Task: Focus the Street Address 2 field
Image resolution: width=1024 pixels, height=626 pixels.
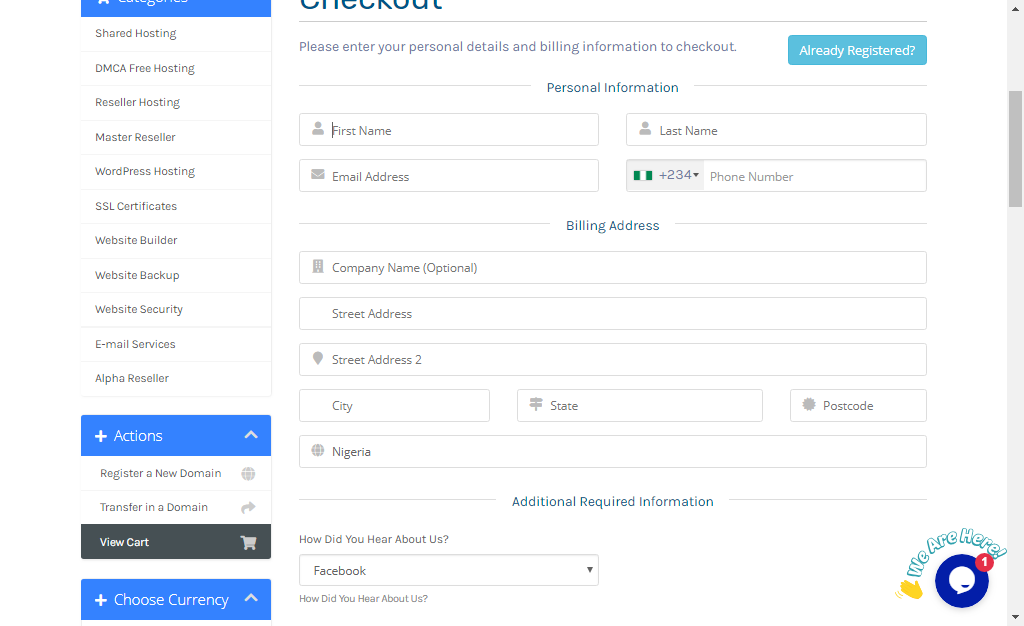Action: coord(613,360)
